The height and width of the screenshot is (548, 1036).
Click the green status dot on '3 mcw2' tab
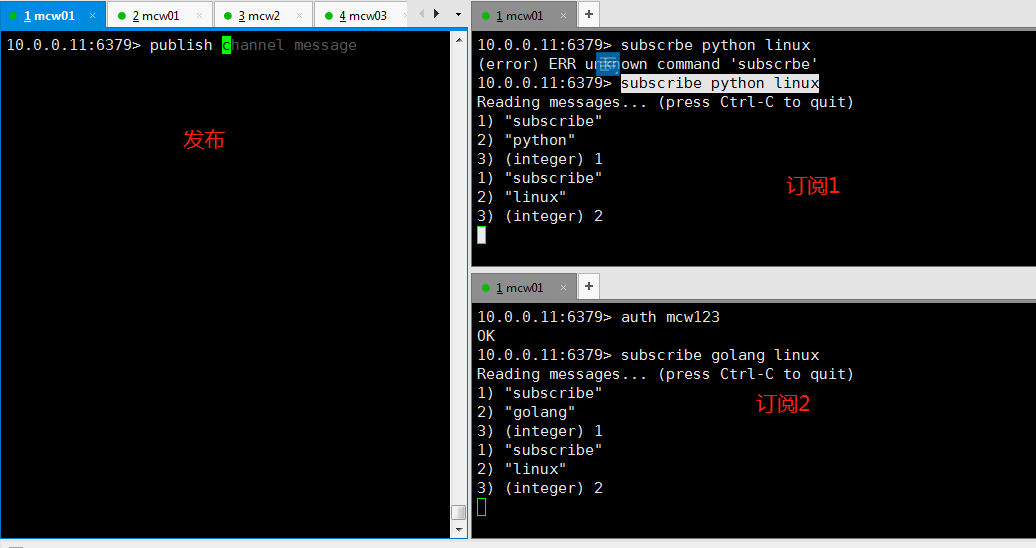228,16
